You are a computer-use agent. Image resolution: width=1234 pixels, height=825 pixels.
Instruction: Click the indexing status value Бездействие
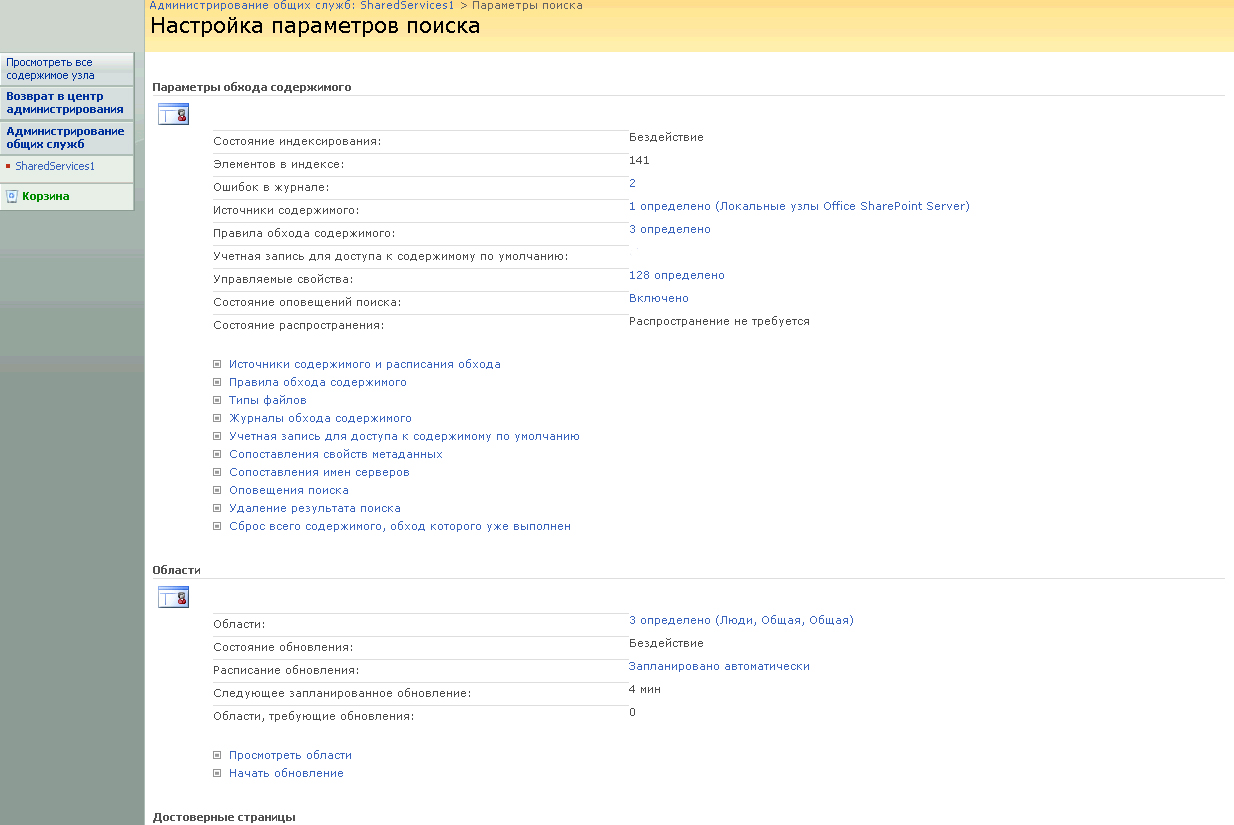(x=666, y=137)
